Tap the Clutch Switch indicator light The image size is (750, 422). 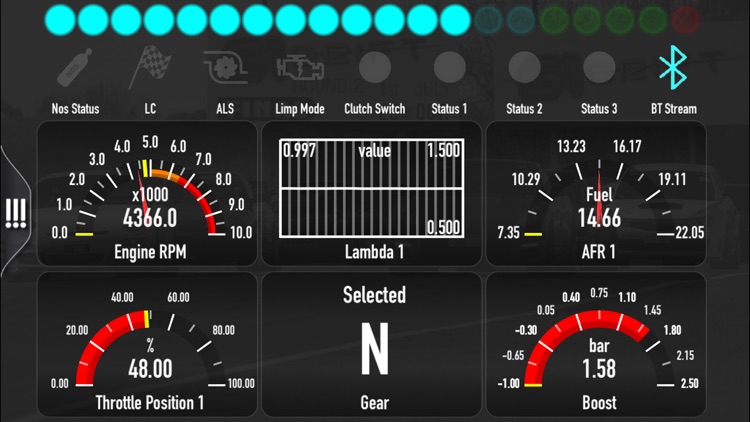375,67
